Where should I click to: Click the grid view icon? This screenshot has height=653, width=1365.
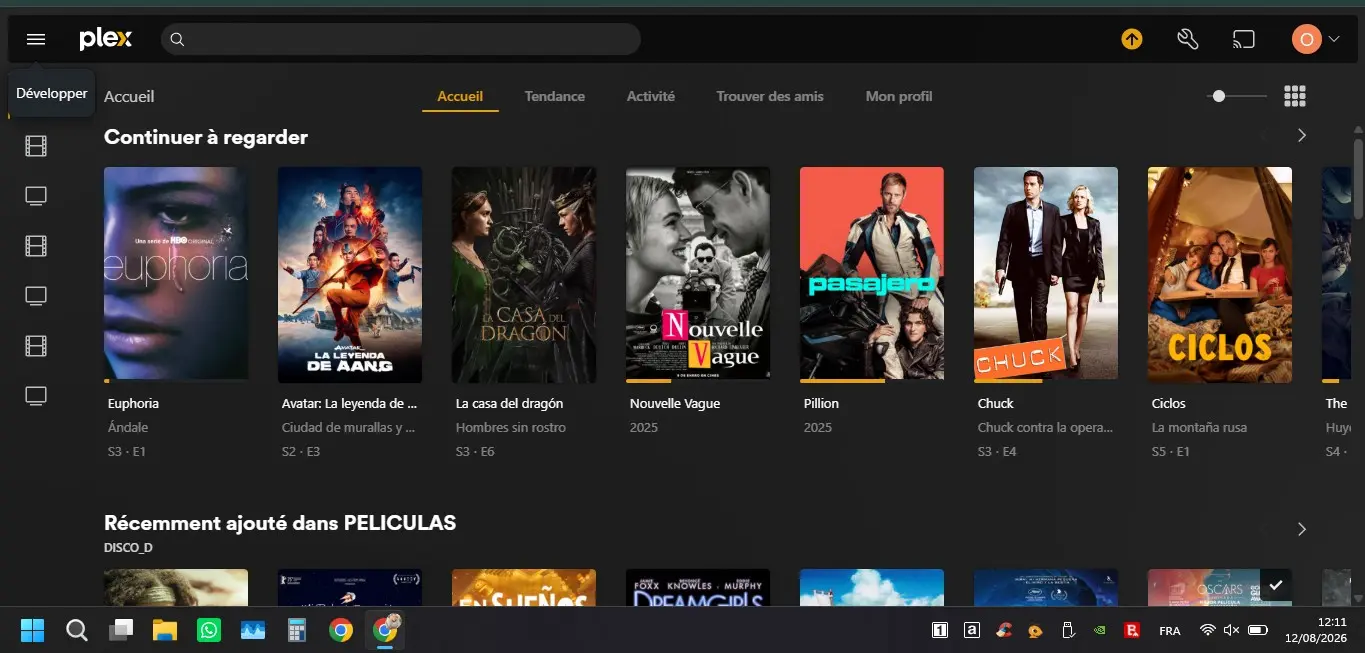click(x=1295, y=96)
